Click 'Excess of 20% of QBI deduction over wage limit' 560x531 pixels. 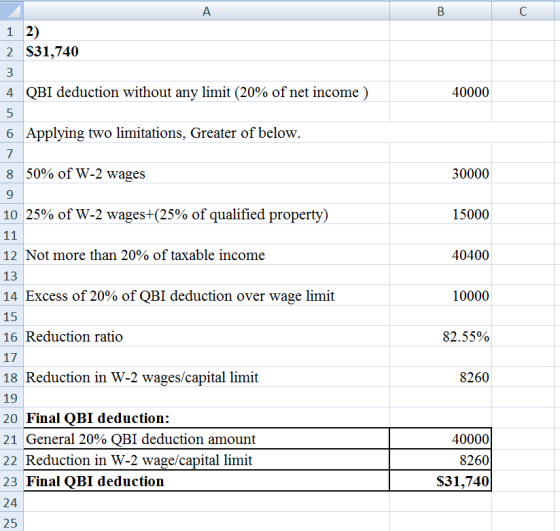[206, 296]
